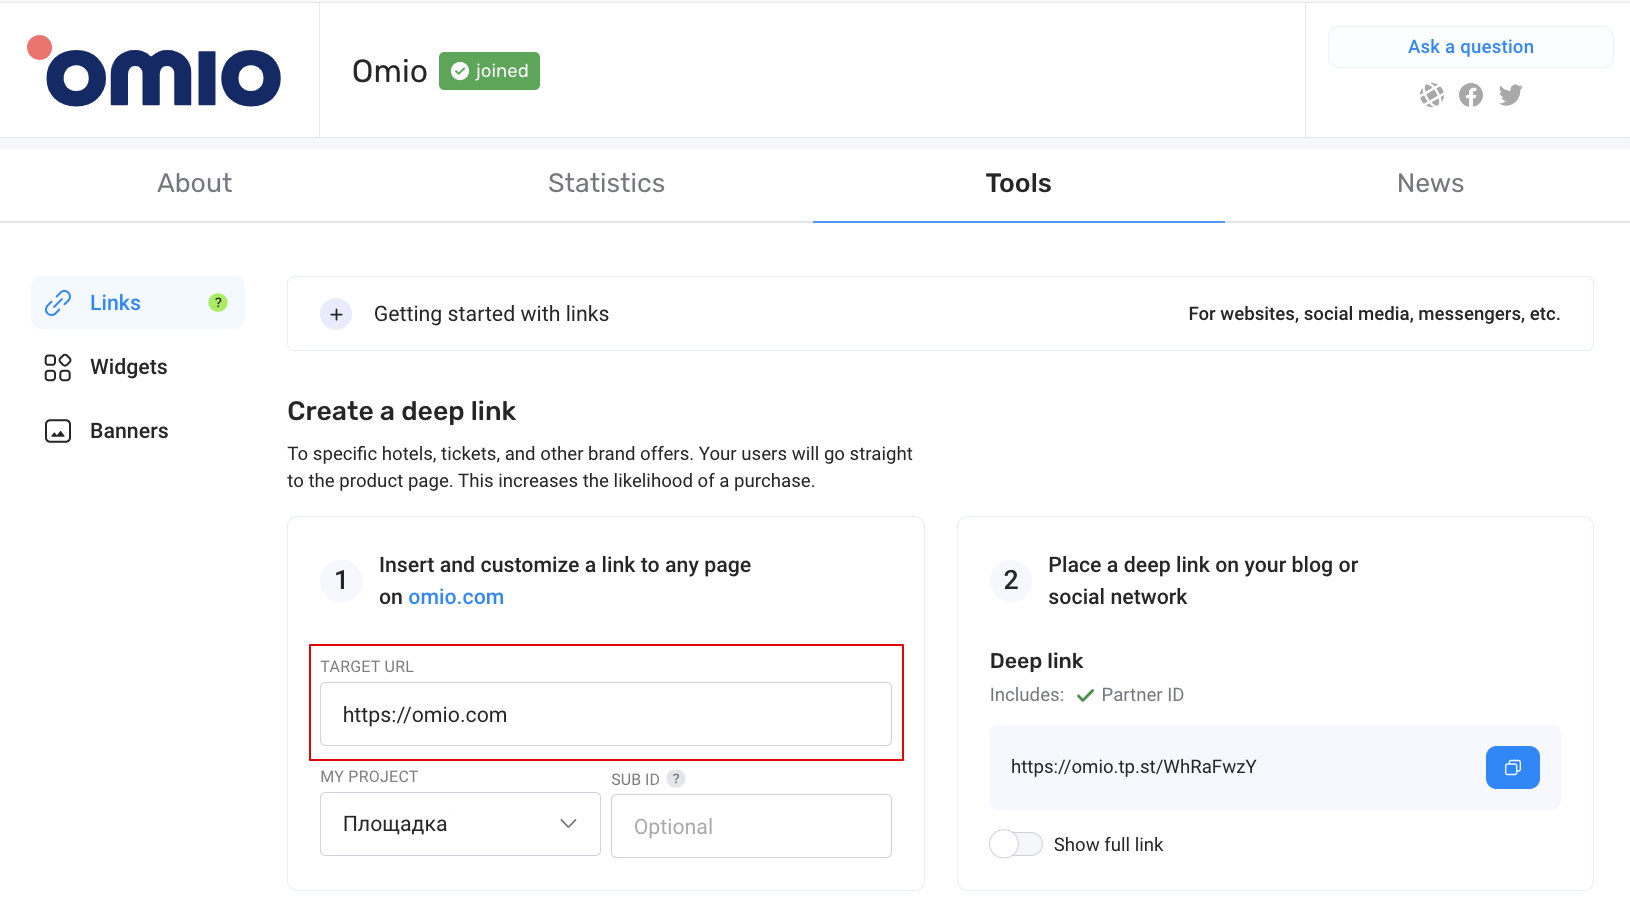
Task: Click the 'For websites, social media, messengers' text
Action: (x=1374, y=314)
